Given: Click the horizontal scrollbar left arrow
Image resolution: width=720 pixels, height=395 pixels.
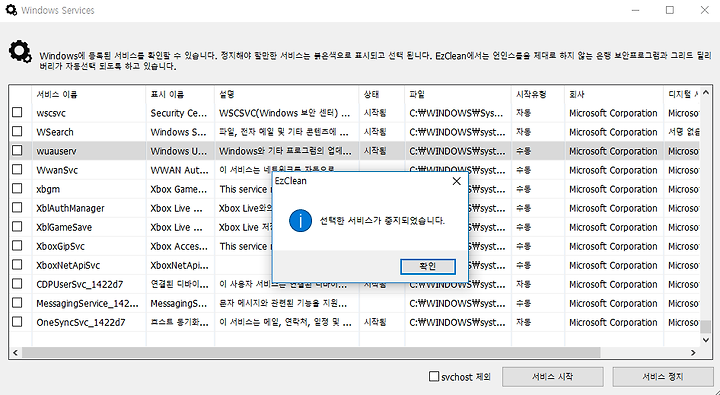Looking at the screenshot, I should coord(15,353).
